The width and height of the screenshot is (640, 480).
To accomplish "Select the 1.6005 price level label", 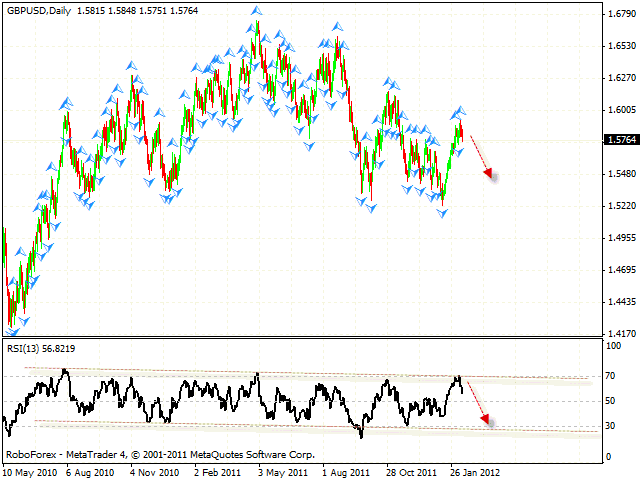I will (x=619, y=110).
